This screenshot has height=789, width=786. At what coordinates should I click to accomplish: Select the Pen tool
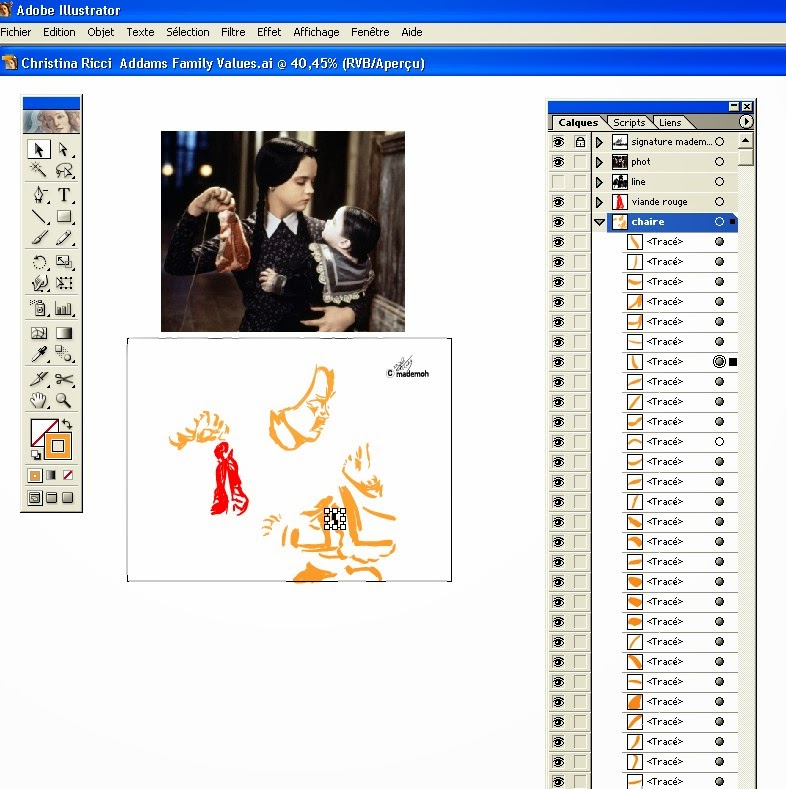coord(39,195)
